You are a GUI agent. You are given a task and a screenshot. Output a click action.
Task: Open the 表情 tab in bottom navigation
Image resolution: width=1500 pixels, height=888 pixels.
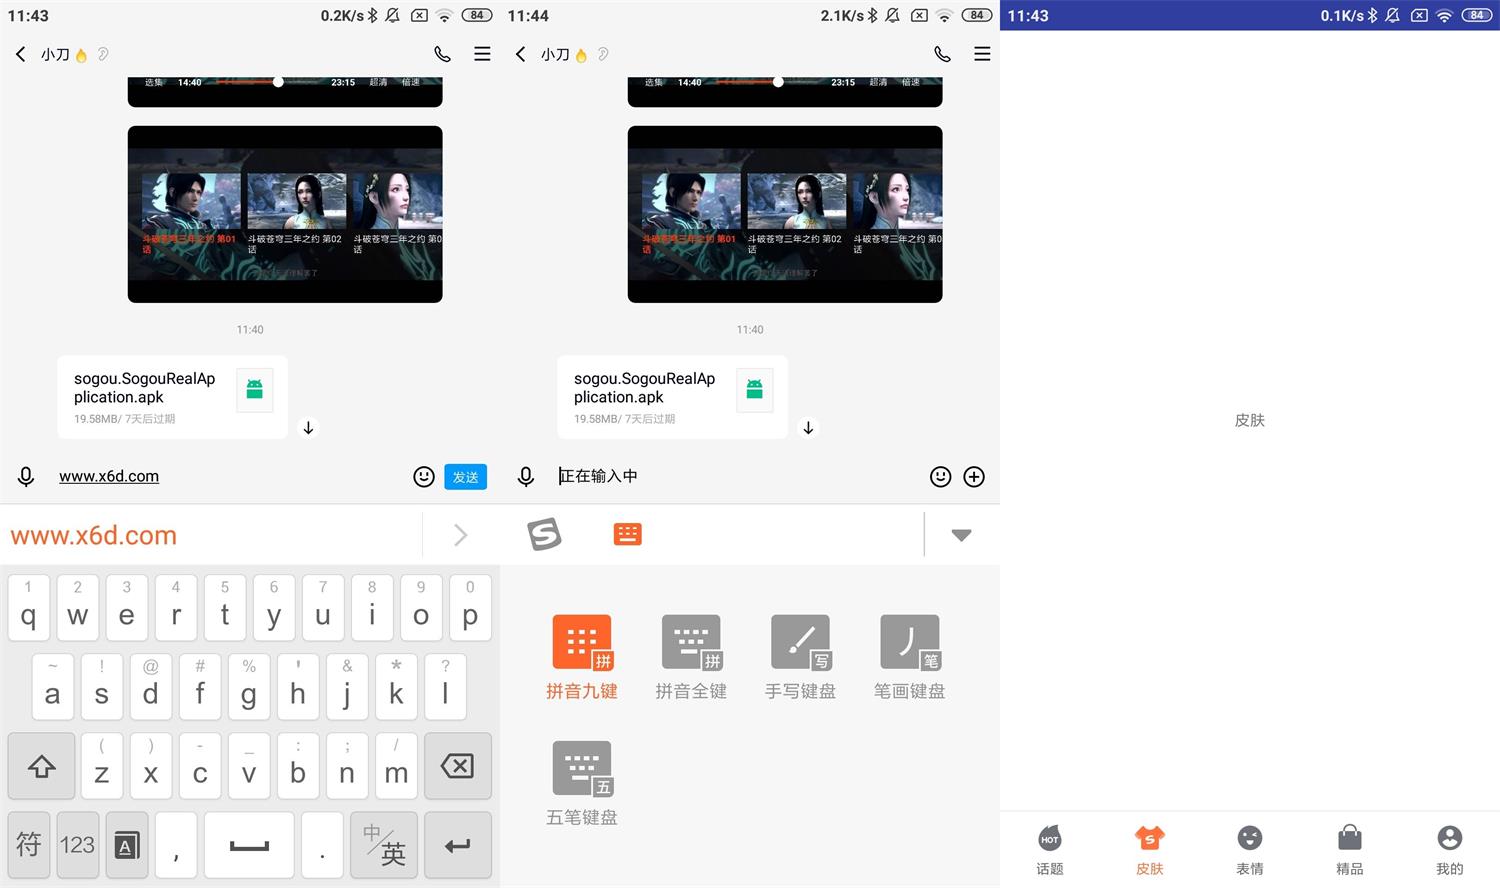click(x=1249, y=849)
